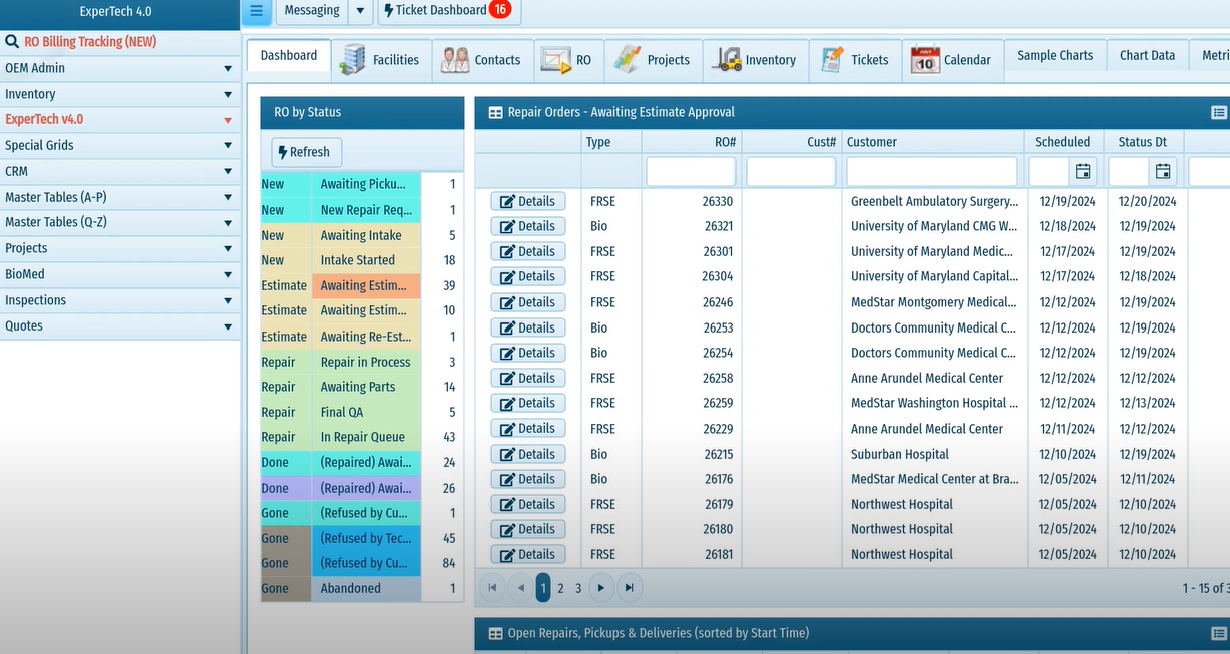Open the Calendar tab date icon

[x=925, y=61]
